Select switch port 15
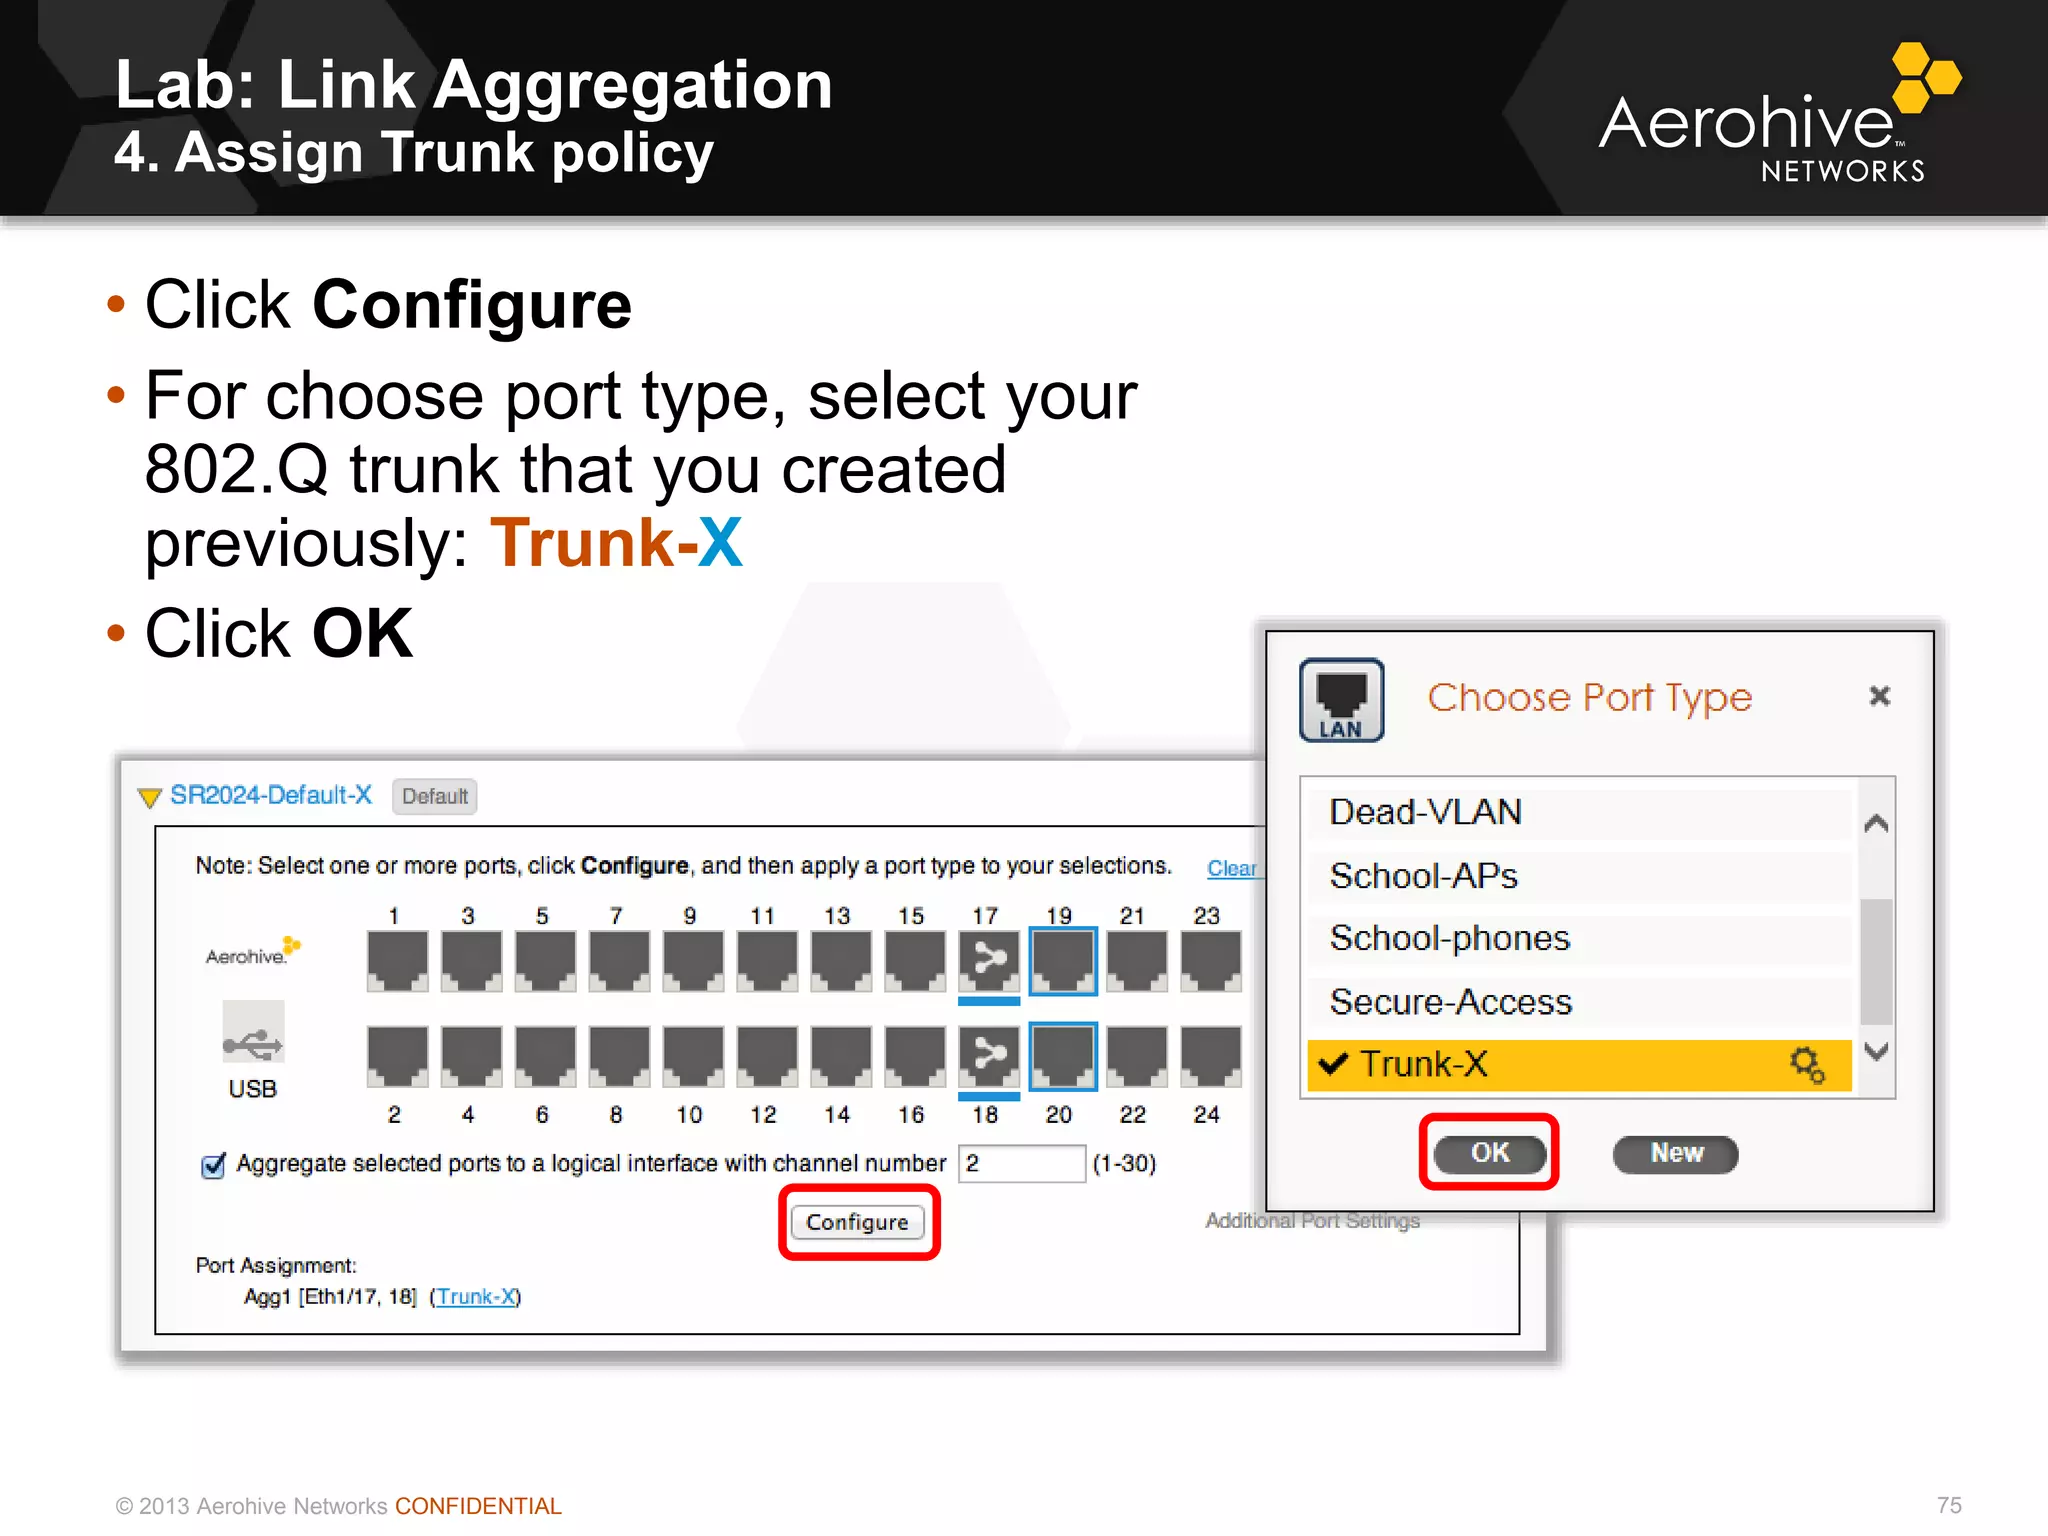The width and height of the screenshot is (2048, 1536). pyautogui.click(x=915, y=960)
